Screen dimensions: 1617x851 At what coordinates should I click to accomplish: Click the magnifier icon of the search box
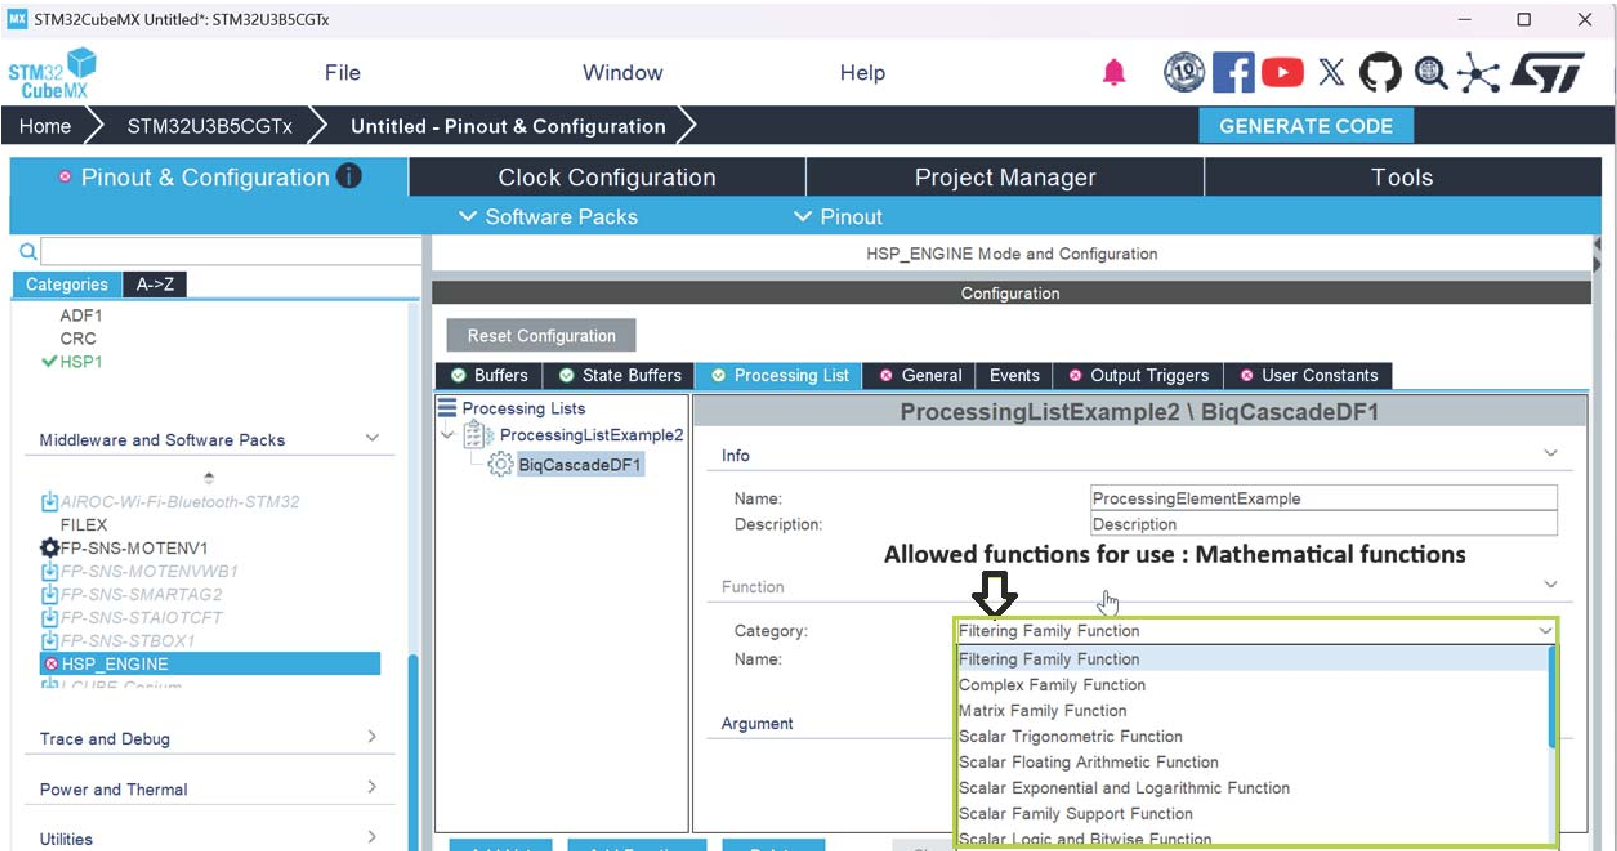[28, 251]
